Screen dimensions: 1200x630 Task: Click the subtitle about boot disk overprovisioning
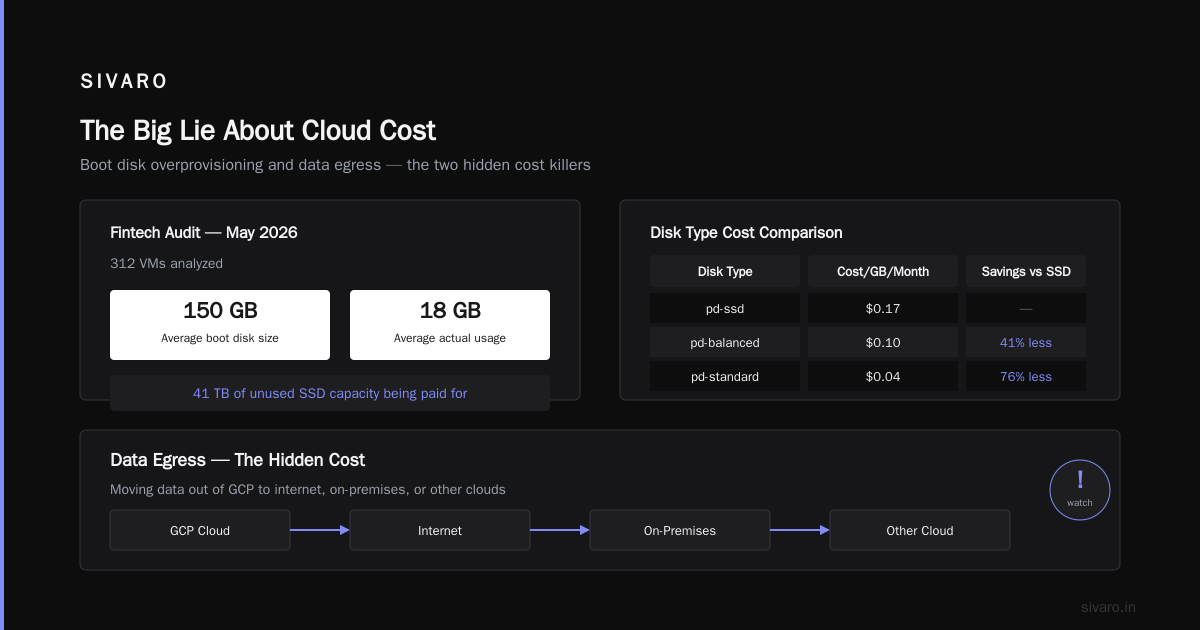point(335,165)
